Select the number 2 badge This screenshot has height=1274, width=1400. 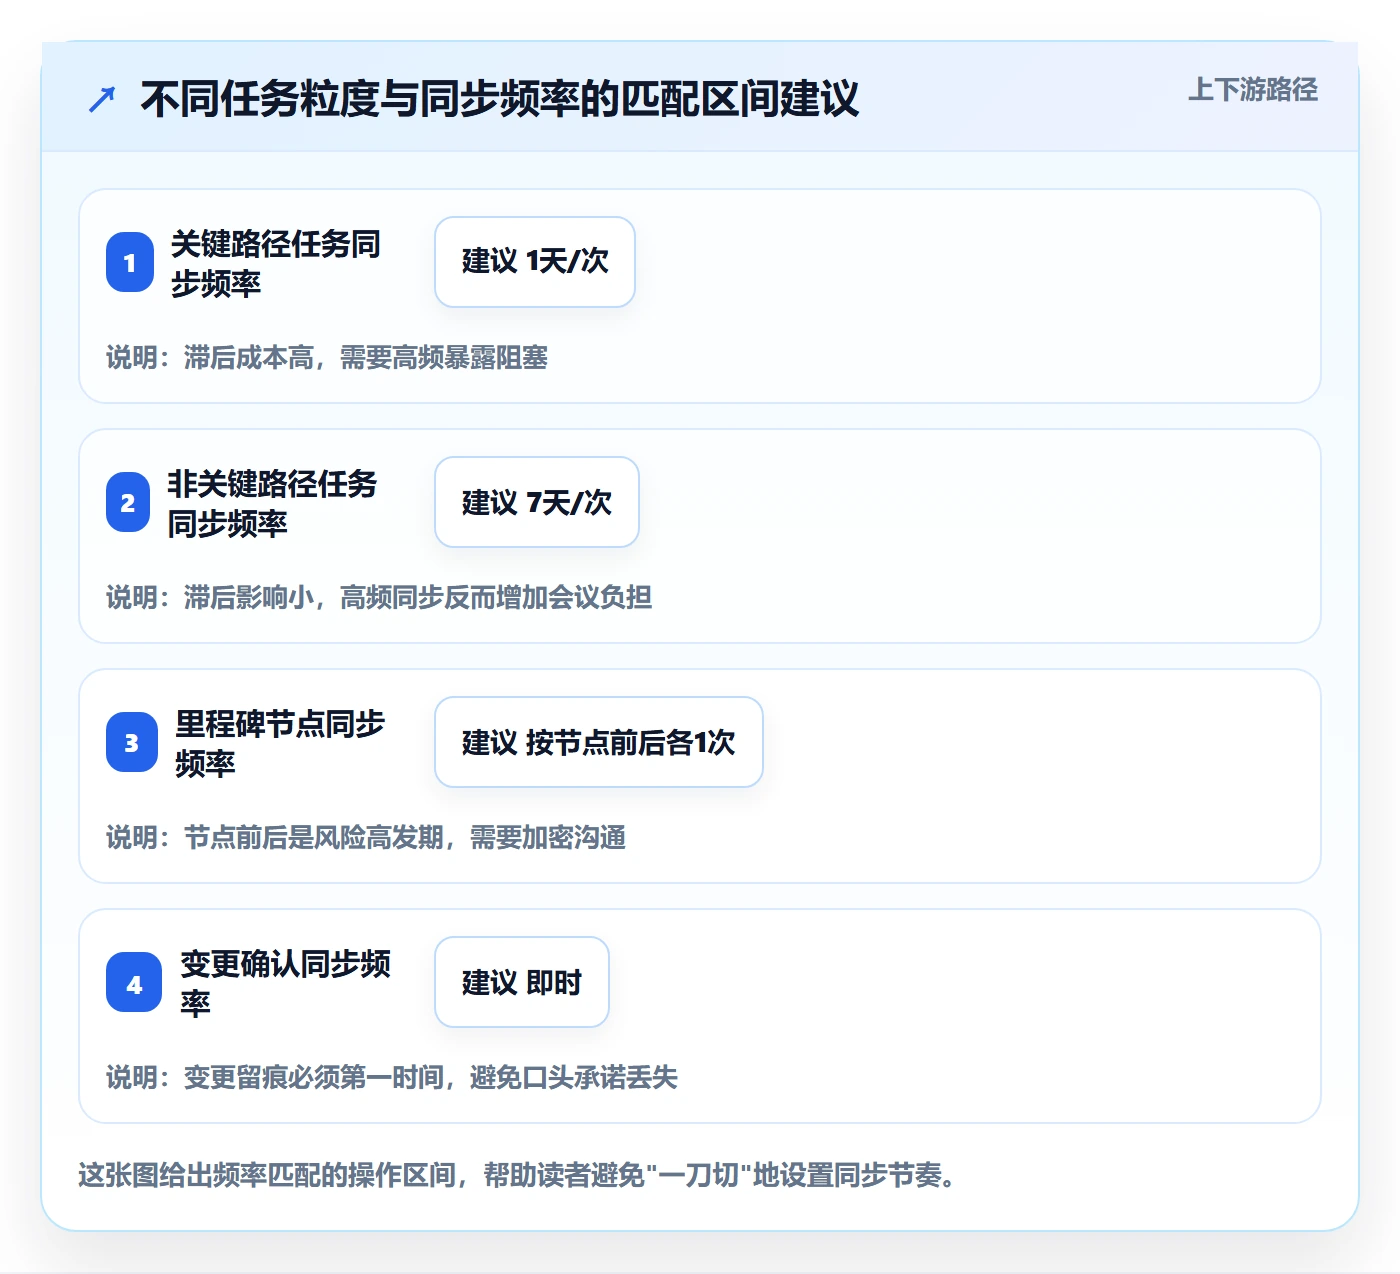[x=128, y=502]
